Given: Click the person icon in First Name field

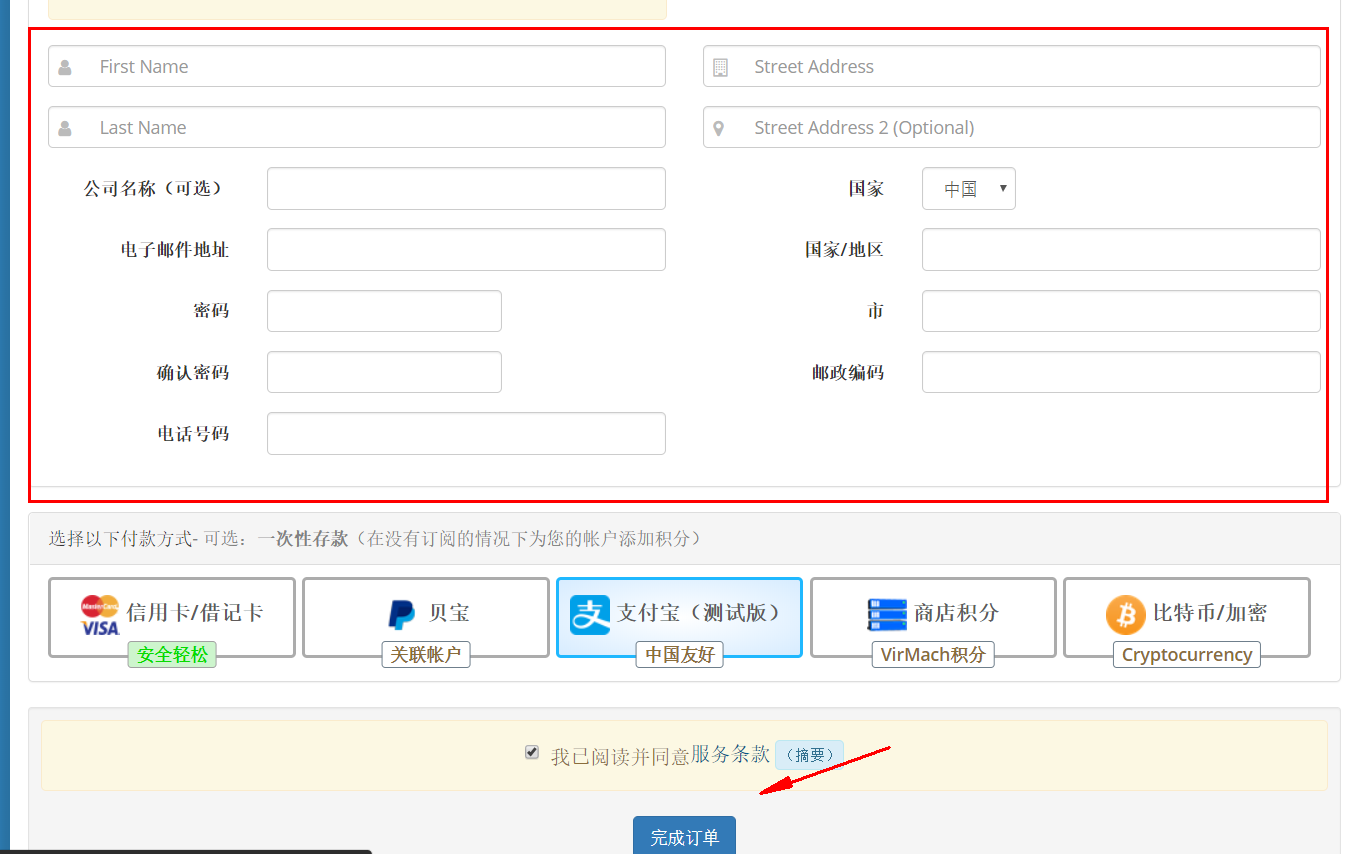Looking at the screenshot, I should (65, 67).
